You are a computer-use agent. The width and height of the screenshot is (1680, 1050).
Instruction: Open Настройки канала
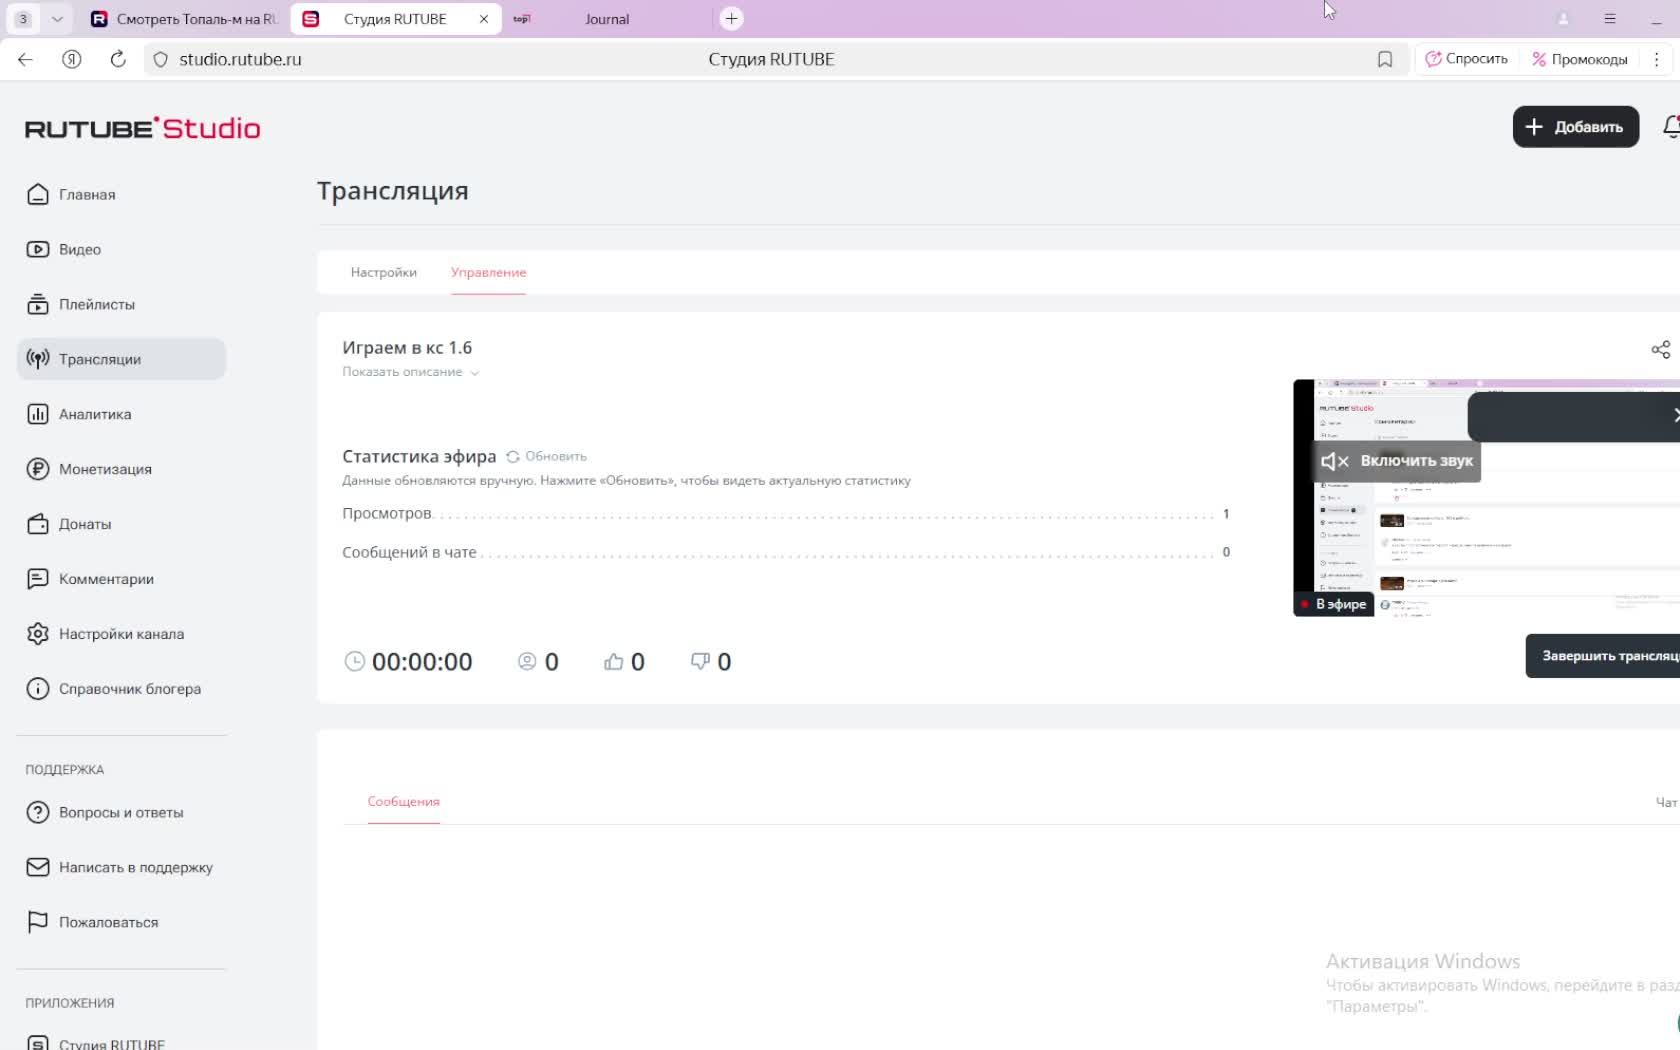[x=121, y=634]
